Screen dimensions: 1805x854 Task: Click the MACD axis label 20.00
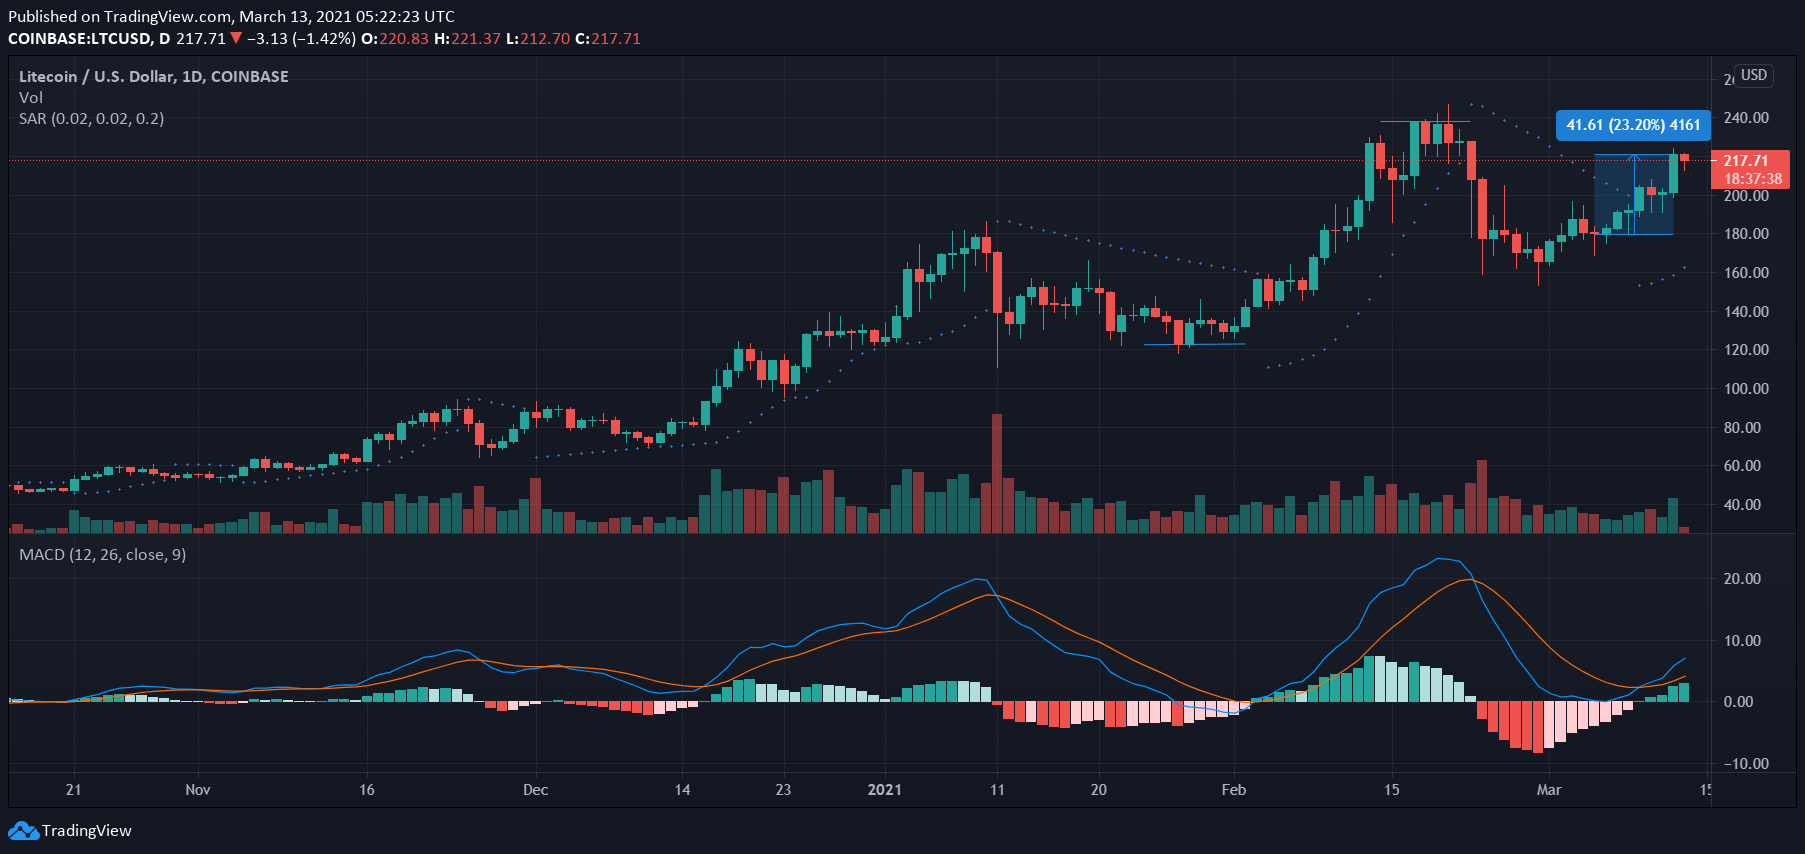tap(1743, 579)
